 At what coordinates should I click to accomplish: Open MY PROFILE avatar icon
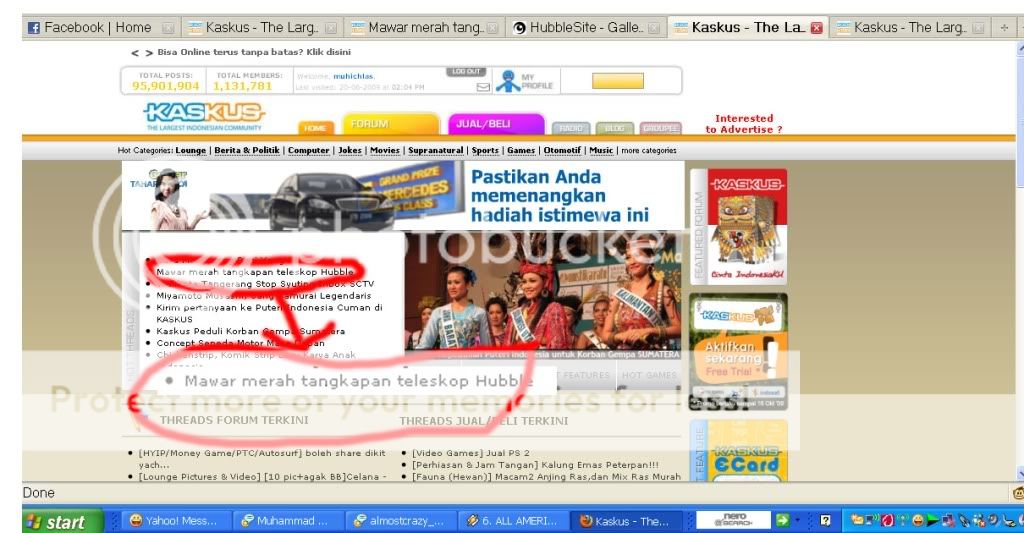tap(508, 81)
